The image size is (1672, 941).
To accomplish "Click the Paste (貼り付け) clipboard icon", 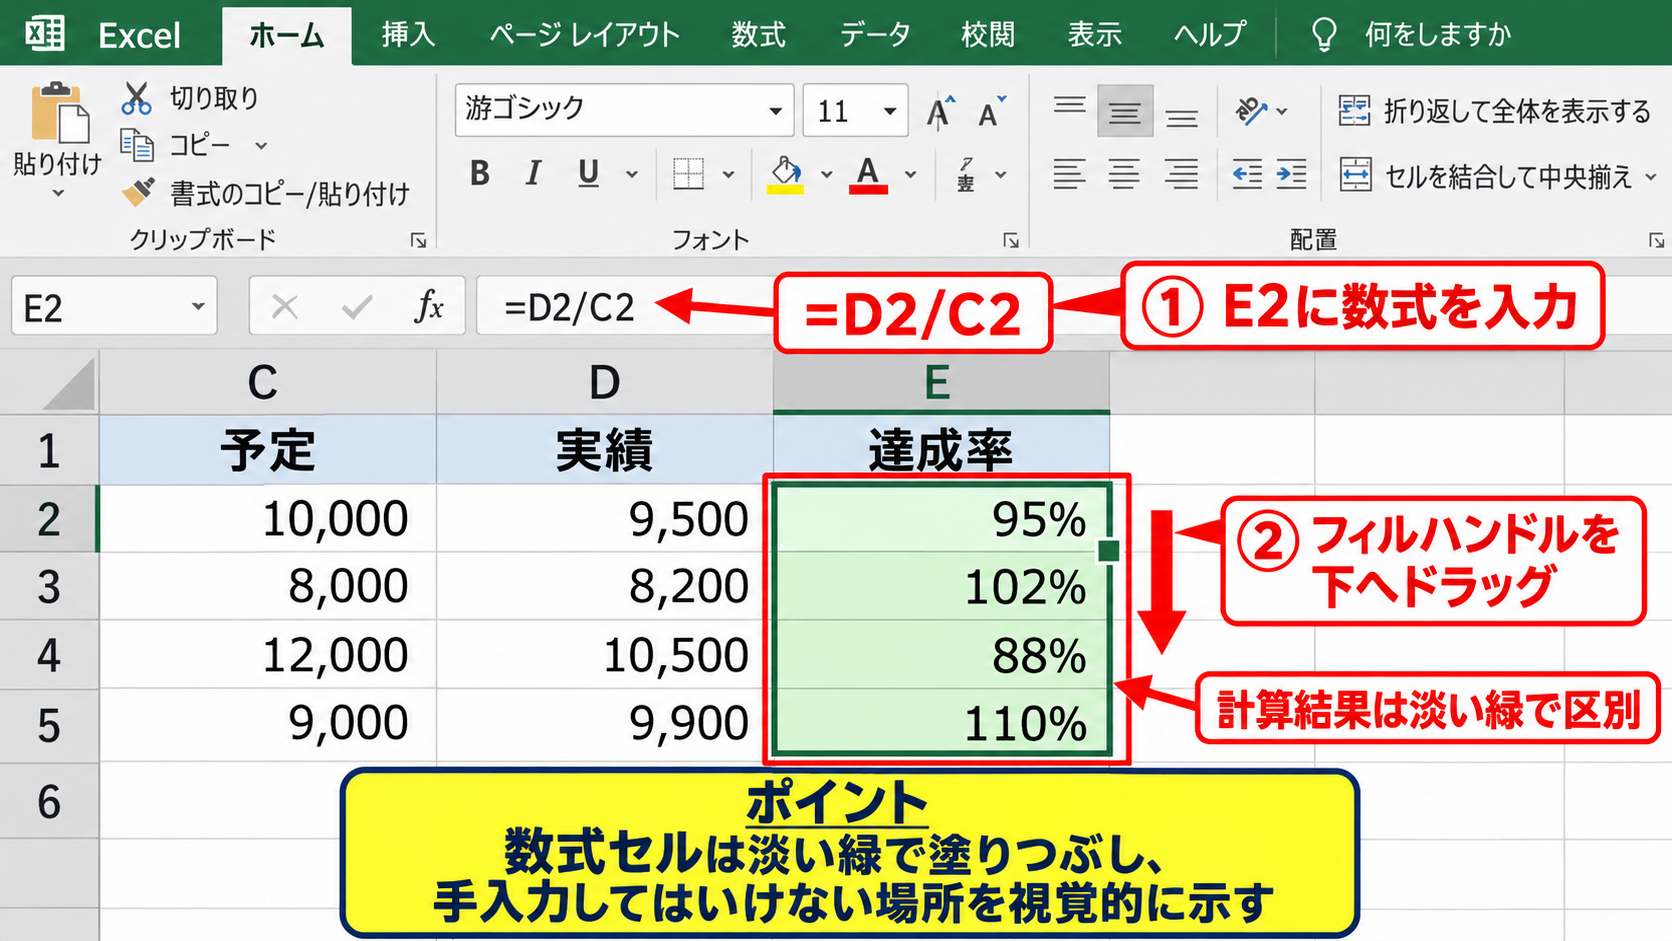I will point(59,112).
